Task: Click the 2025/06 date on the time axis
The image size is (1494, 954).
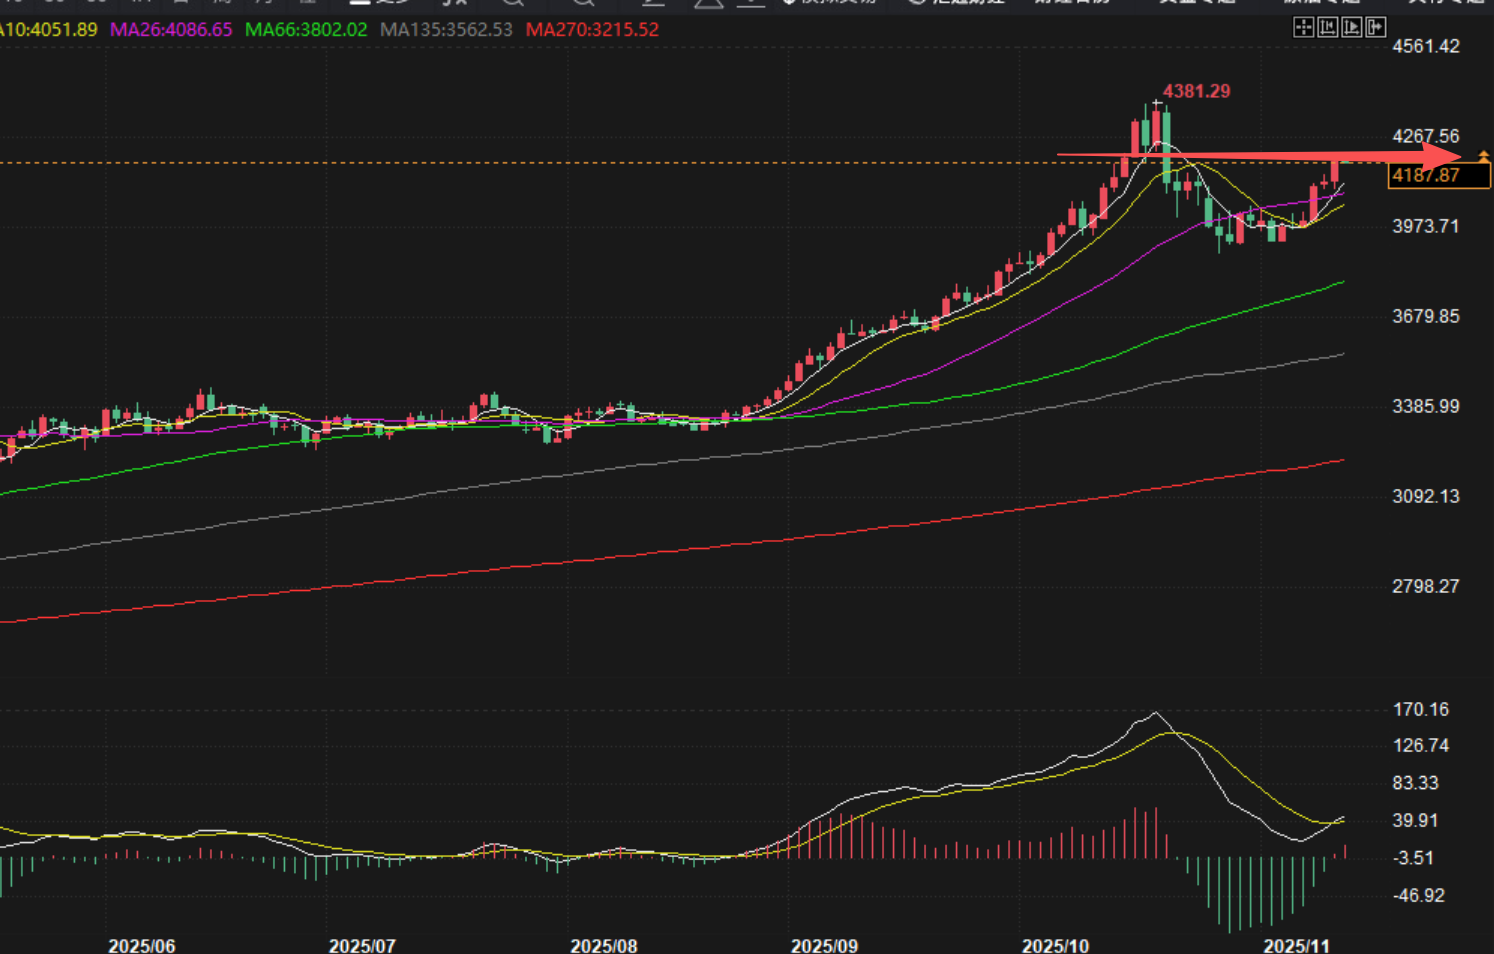Action: [x=141, y=945]
